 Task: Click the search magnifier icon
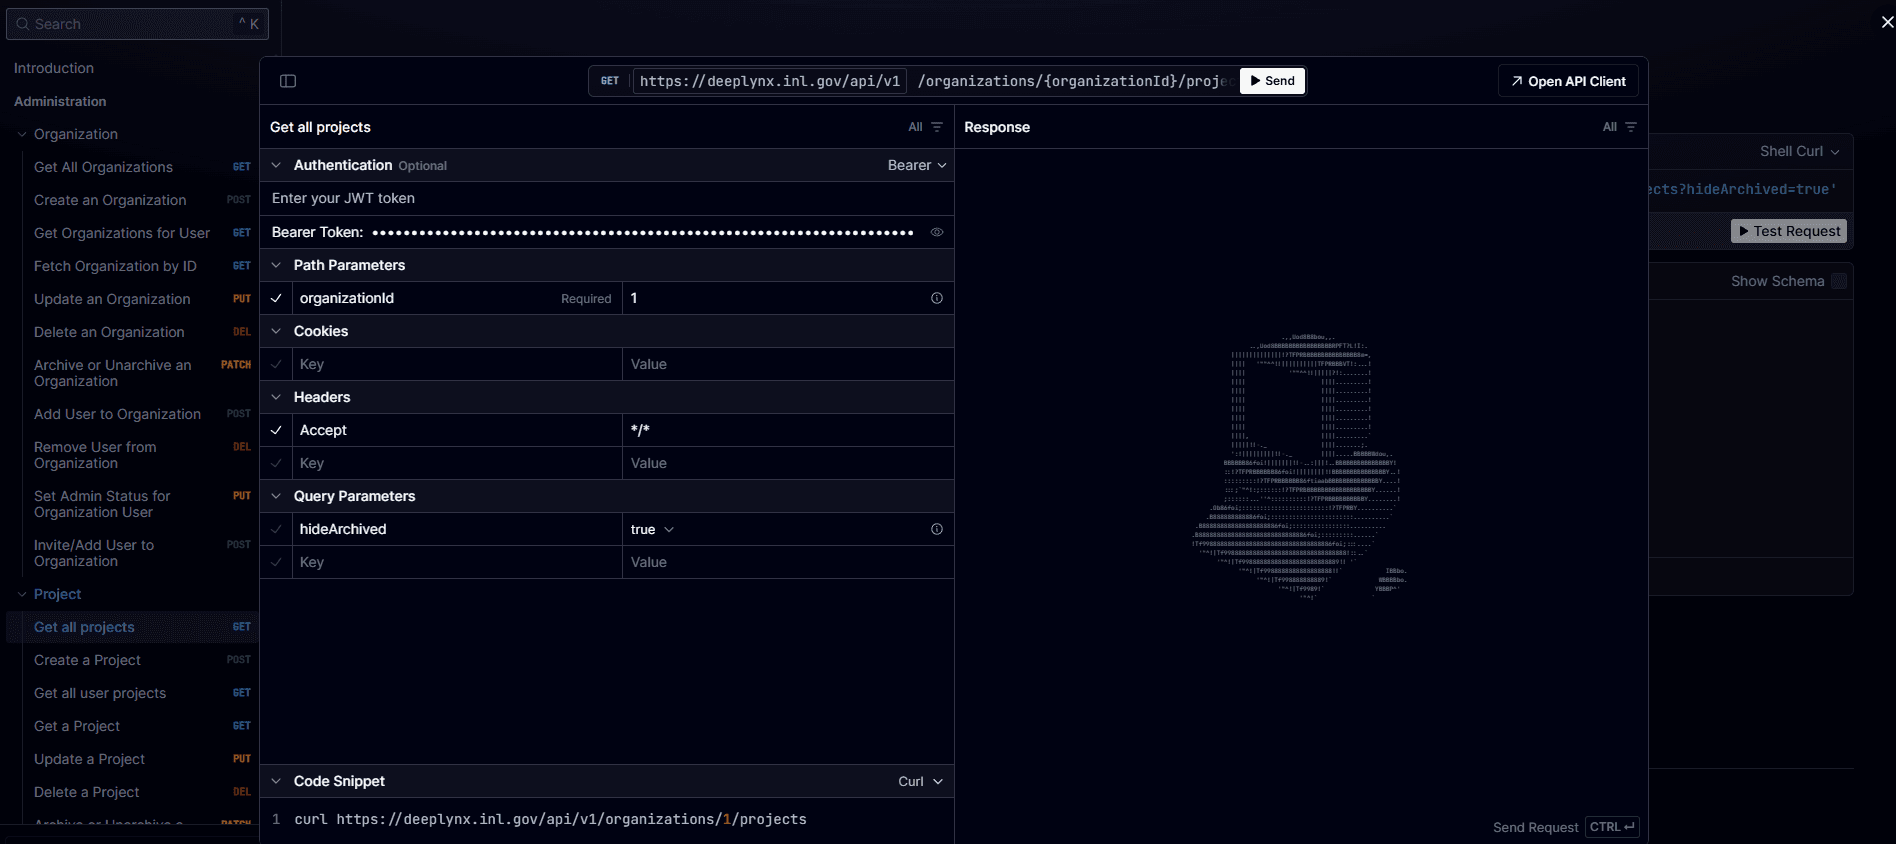(x=23, y=24)
